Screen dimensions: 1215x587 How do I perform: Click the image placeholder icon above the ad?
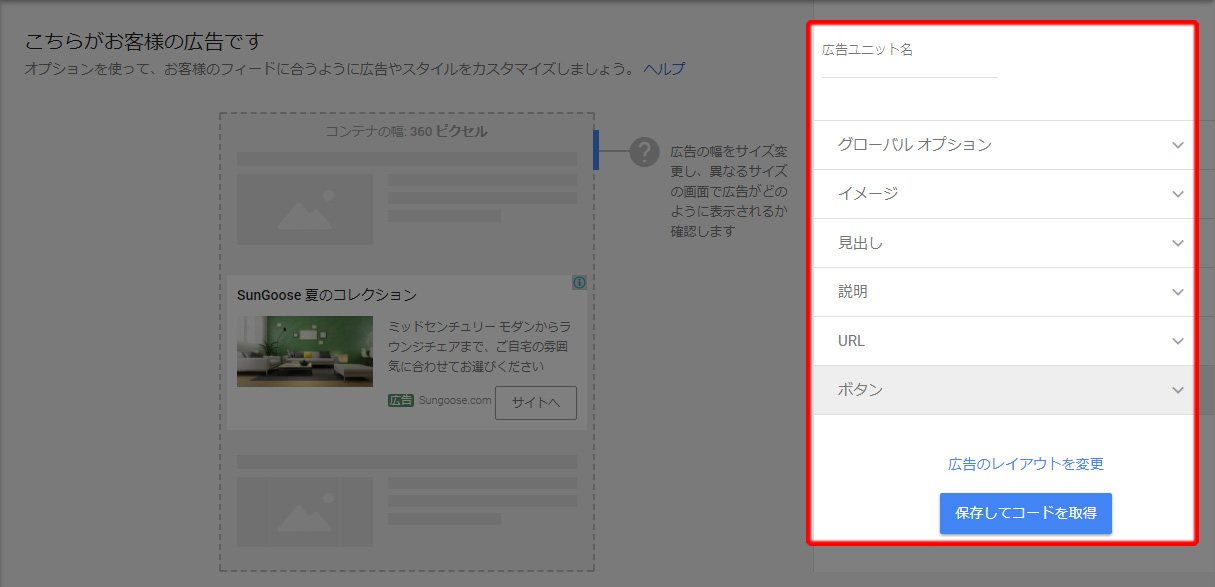305,209
